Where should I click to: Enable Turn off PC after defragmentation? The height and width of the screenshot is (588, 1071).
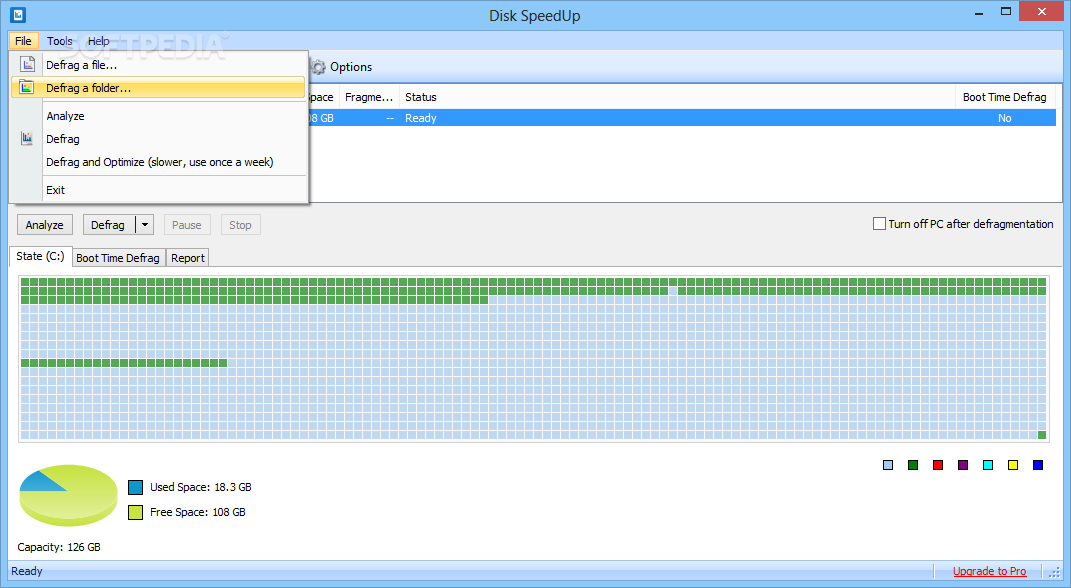tap(879, 223)
